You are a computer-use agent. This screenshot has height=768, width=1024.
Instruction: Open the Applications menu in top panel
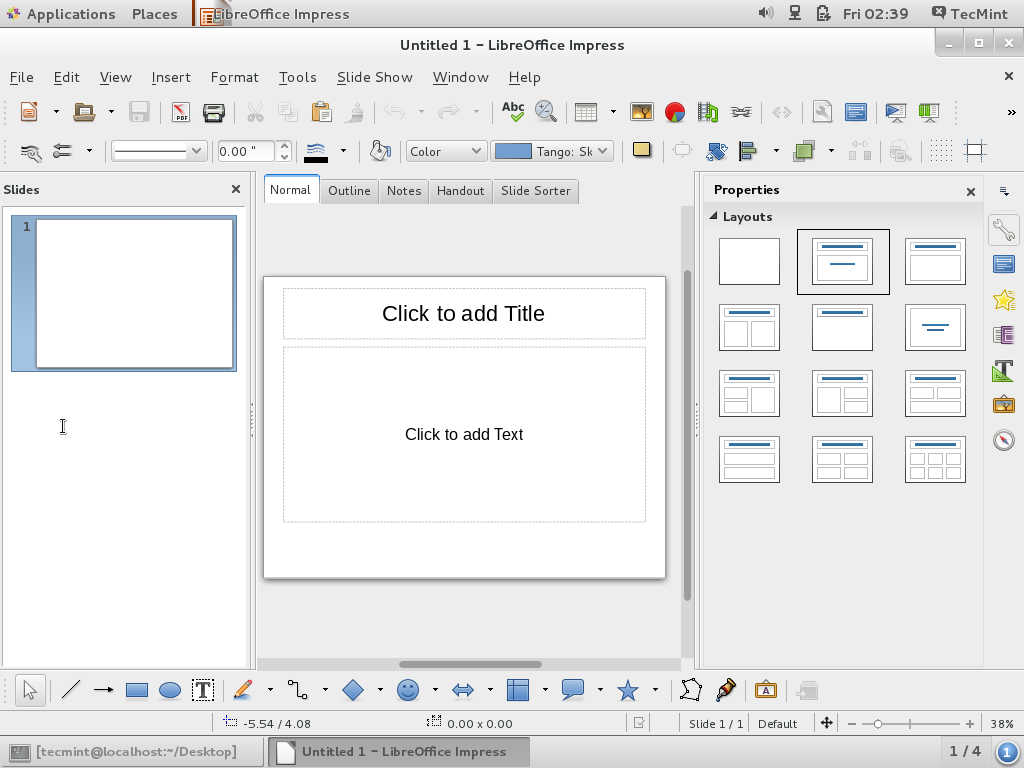point(70,14)
